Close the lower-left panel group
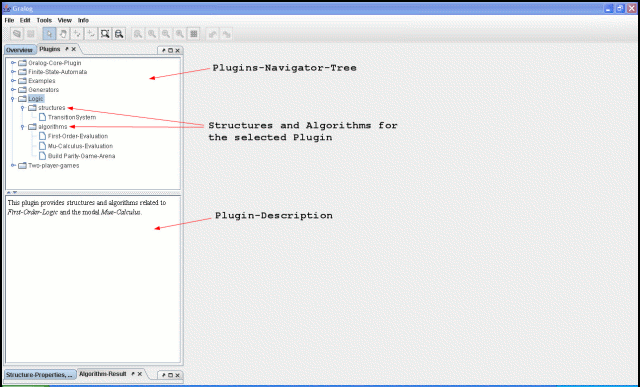The height and width of the screenshot is (387, 640). [177, 375]
